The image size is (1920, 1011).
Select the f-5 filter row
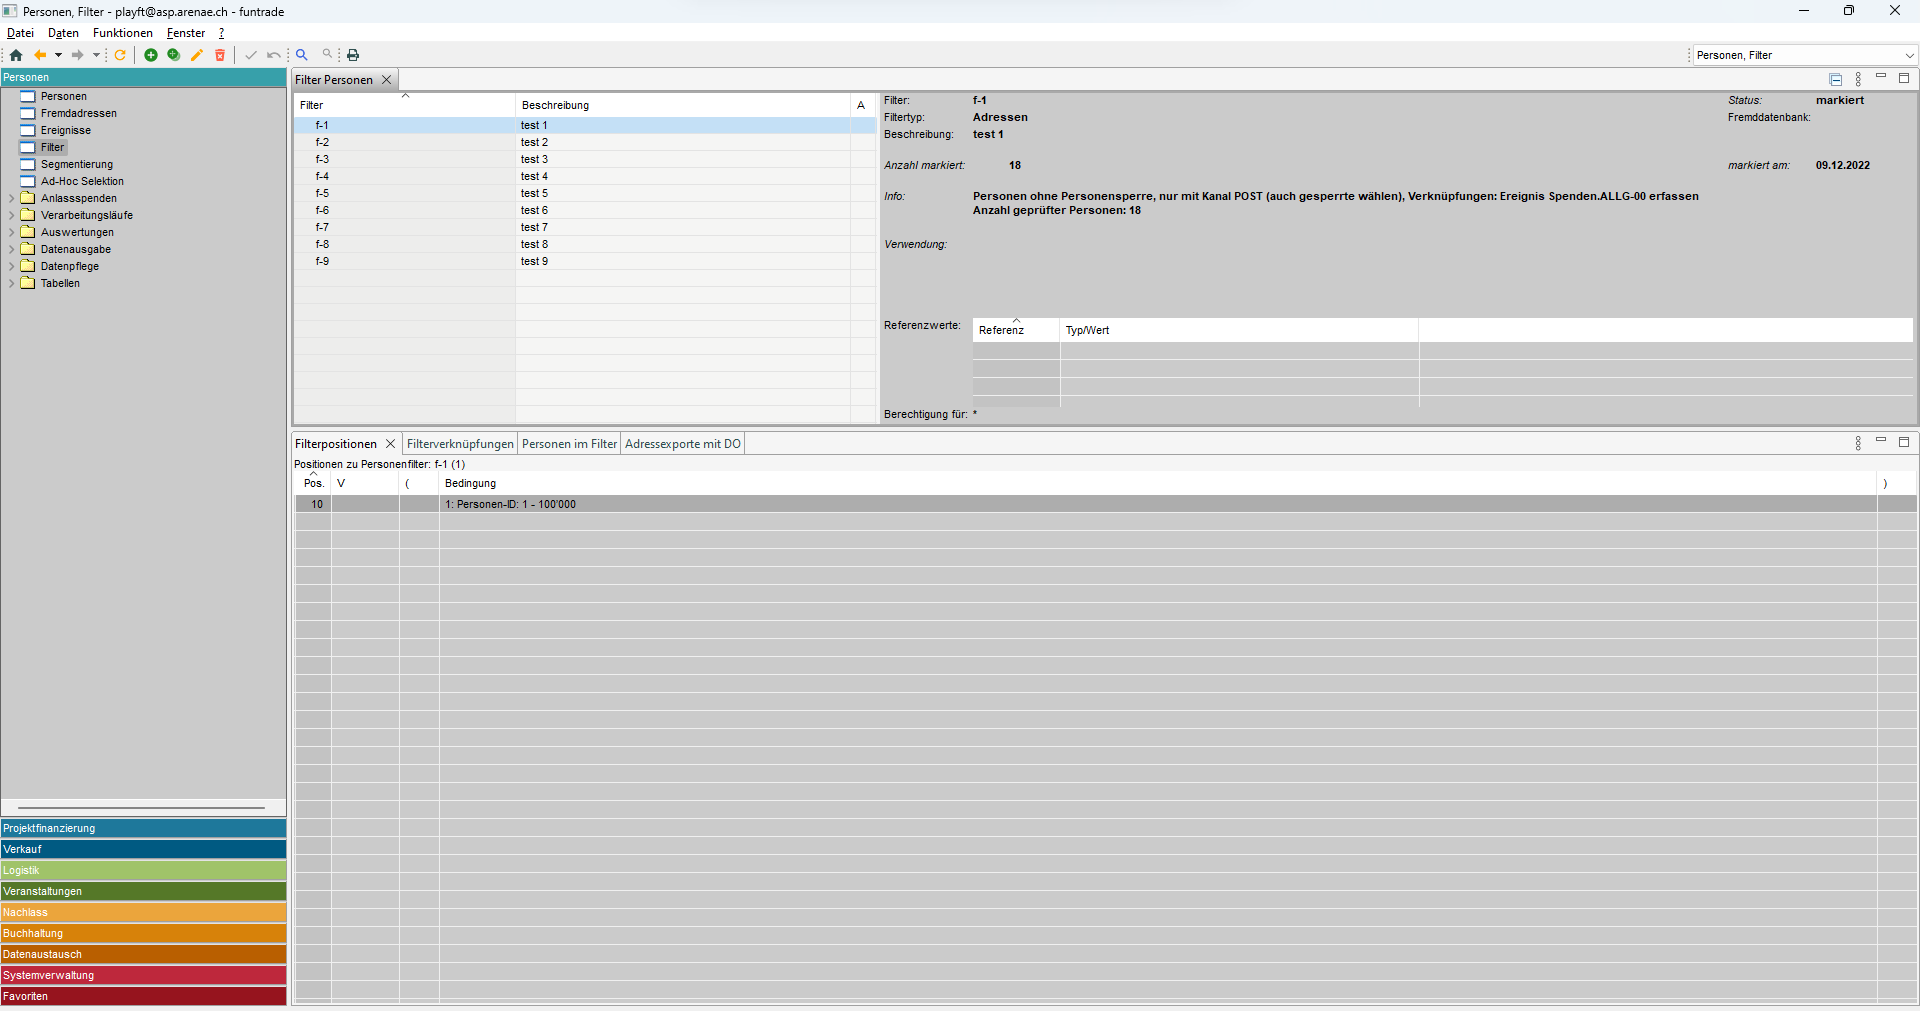pyautogui.click(x=322, y=194)
